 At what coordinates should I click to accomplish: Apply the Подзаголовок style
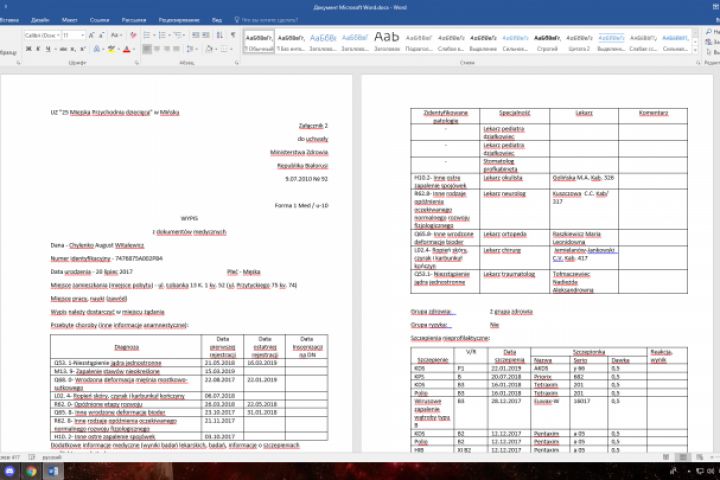click(x=419, y=42)
